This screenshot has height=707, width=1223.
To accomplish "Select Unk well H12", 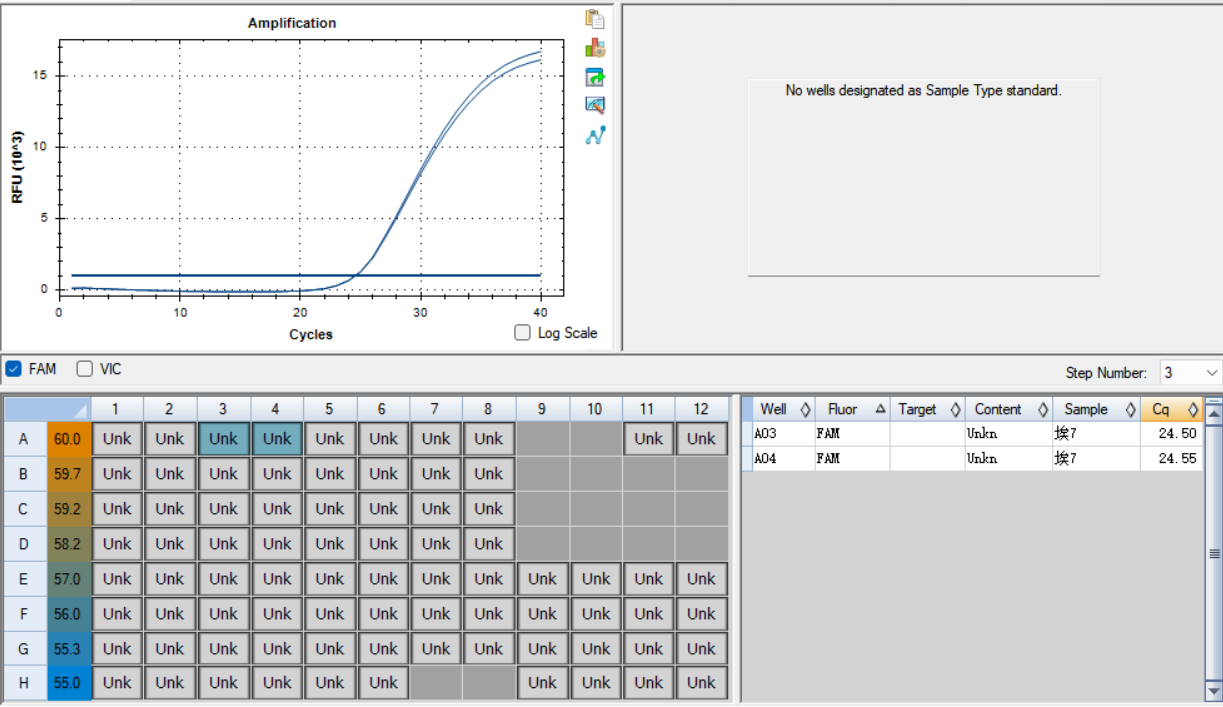I will tap(701, 683).
